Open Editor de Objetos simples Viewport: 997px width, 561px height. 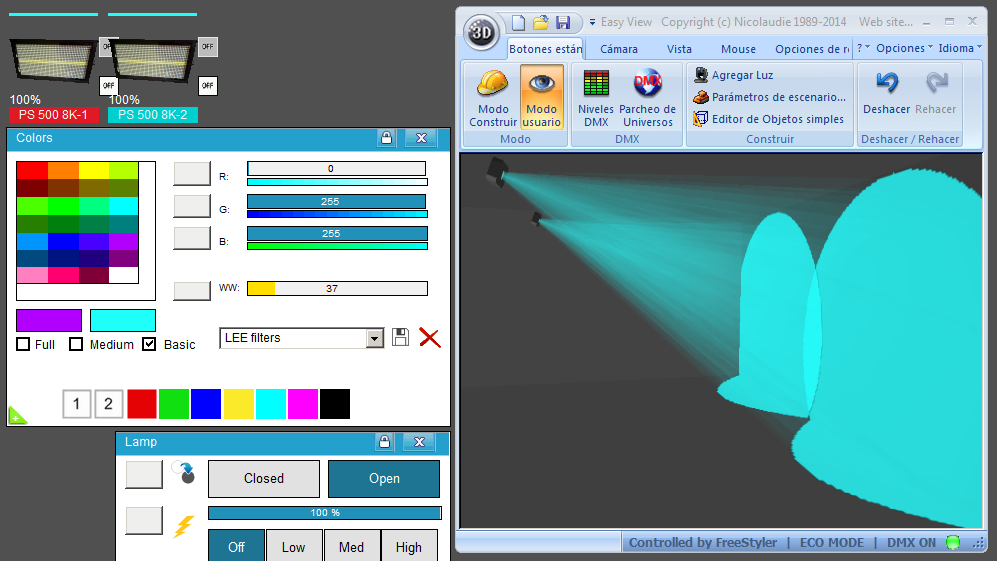click(x=769, y=119)
